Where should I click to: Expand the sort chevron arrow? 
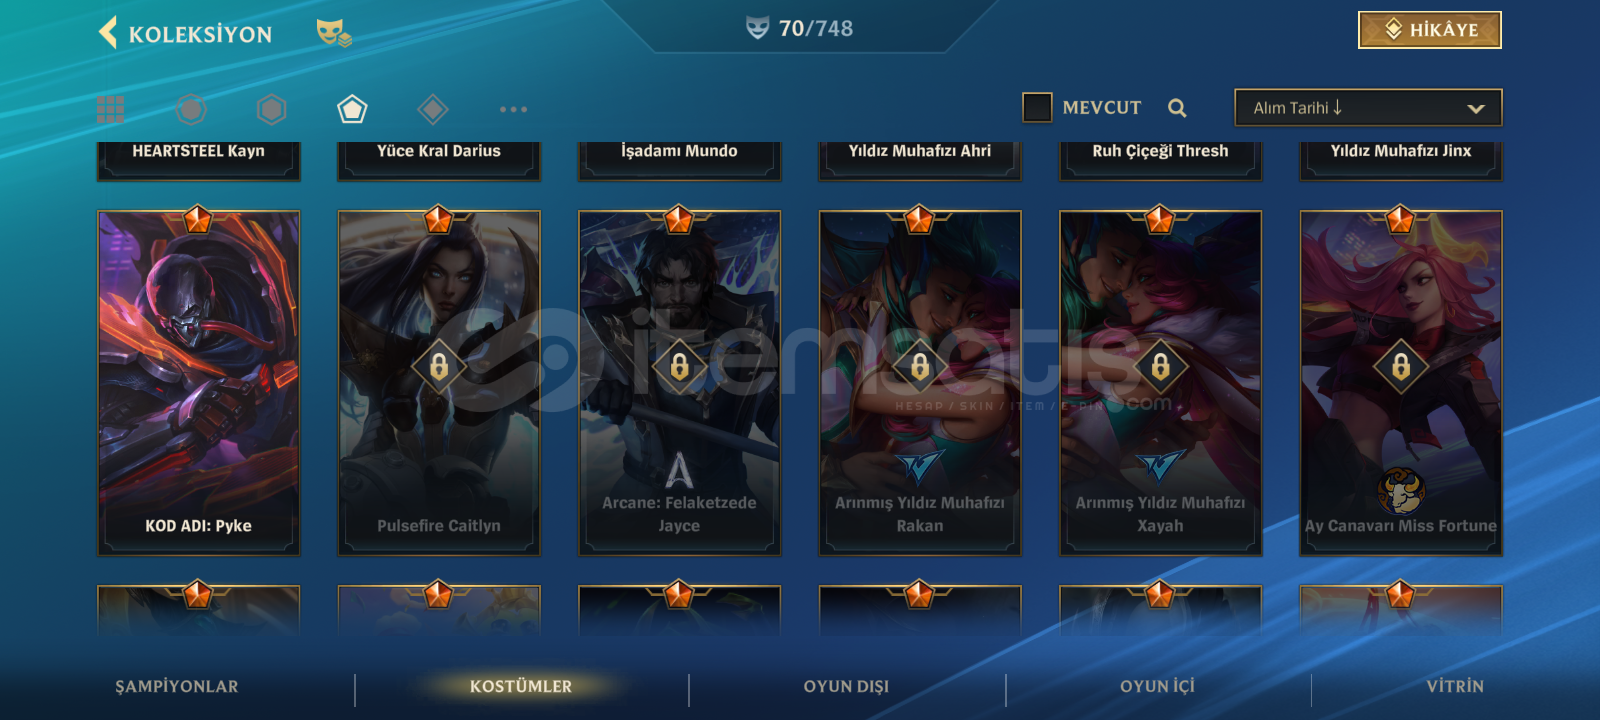point(1475,108)
